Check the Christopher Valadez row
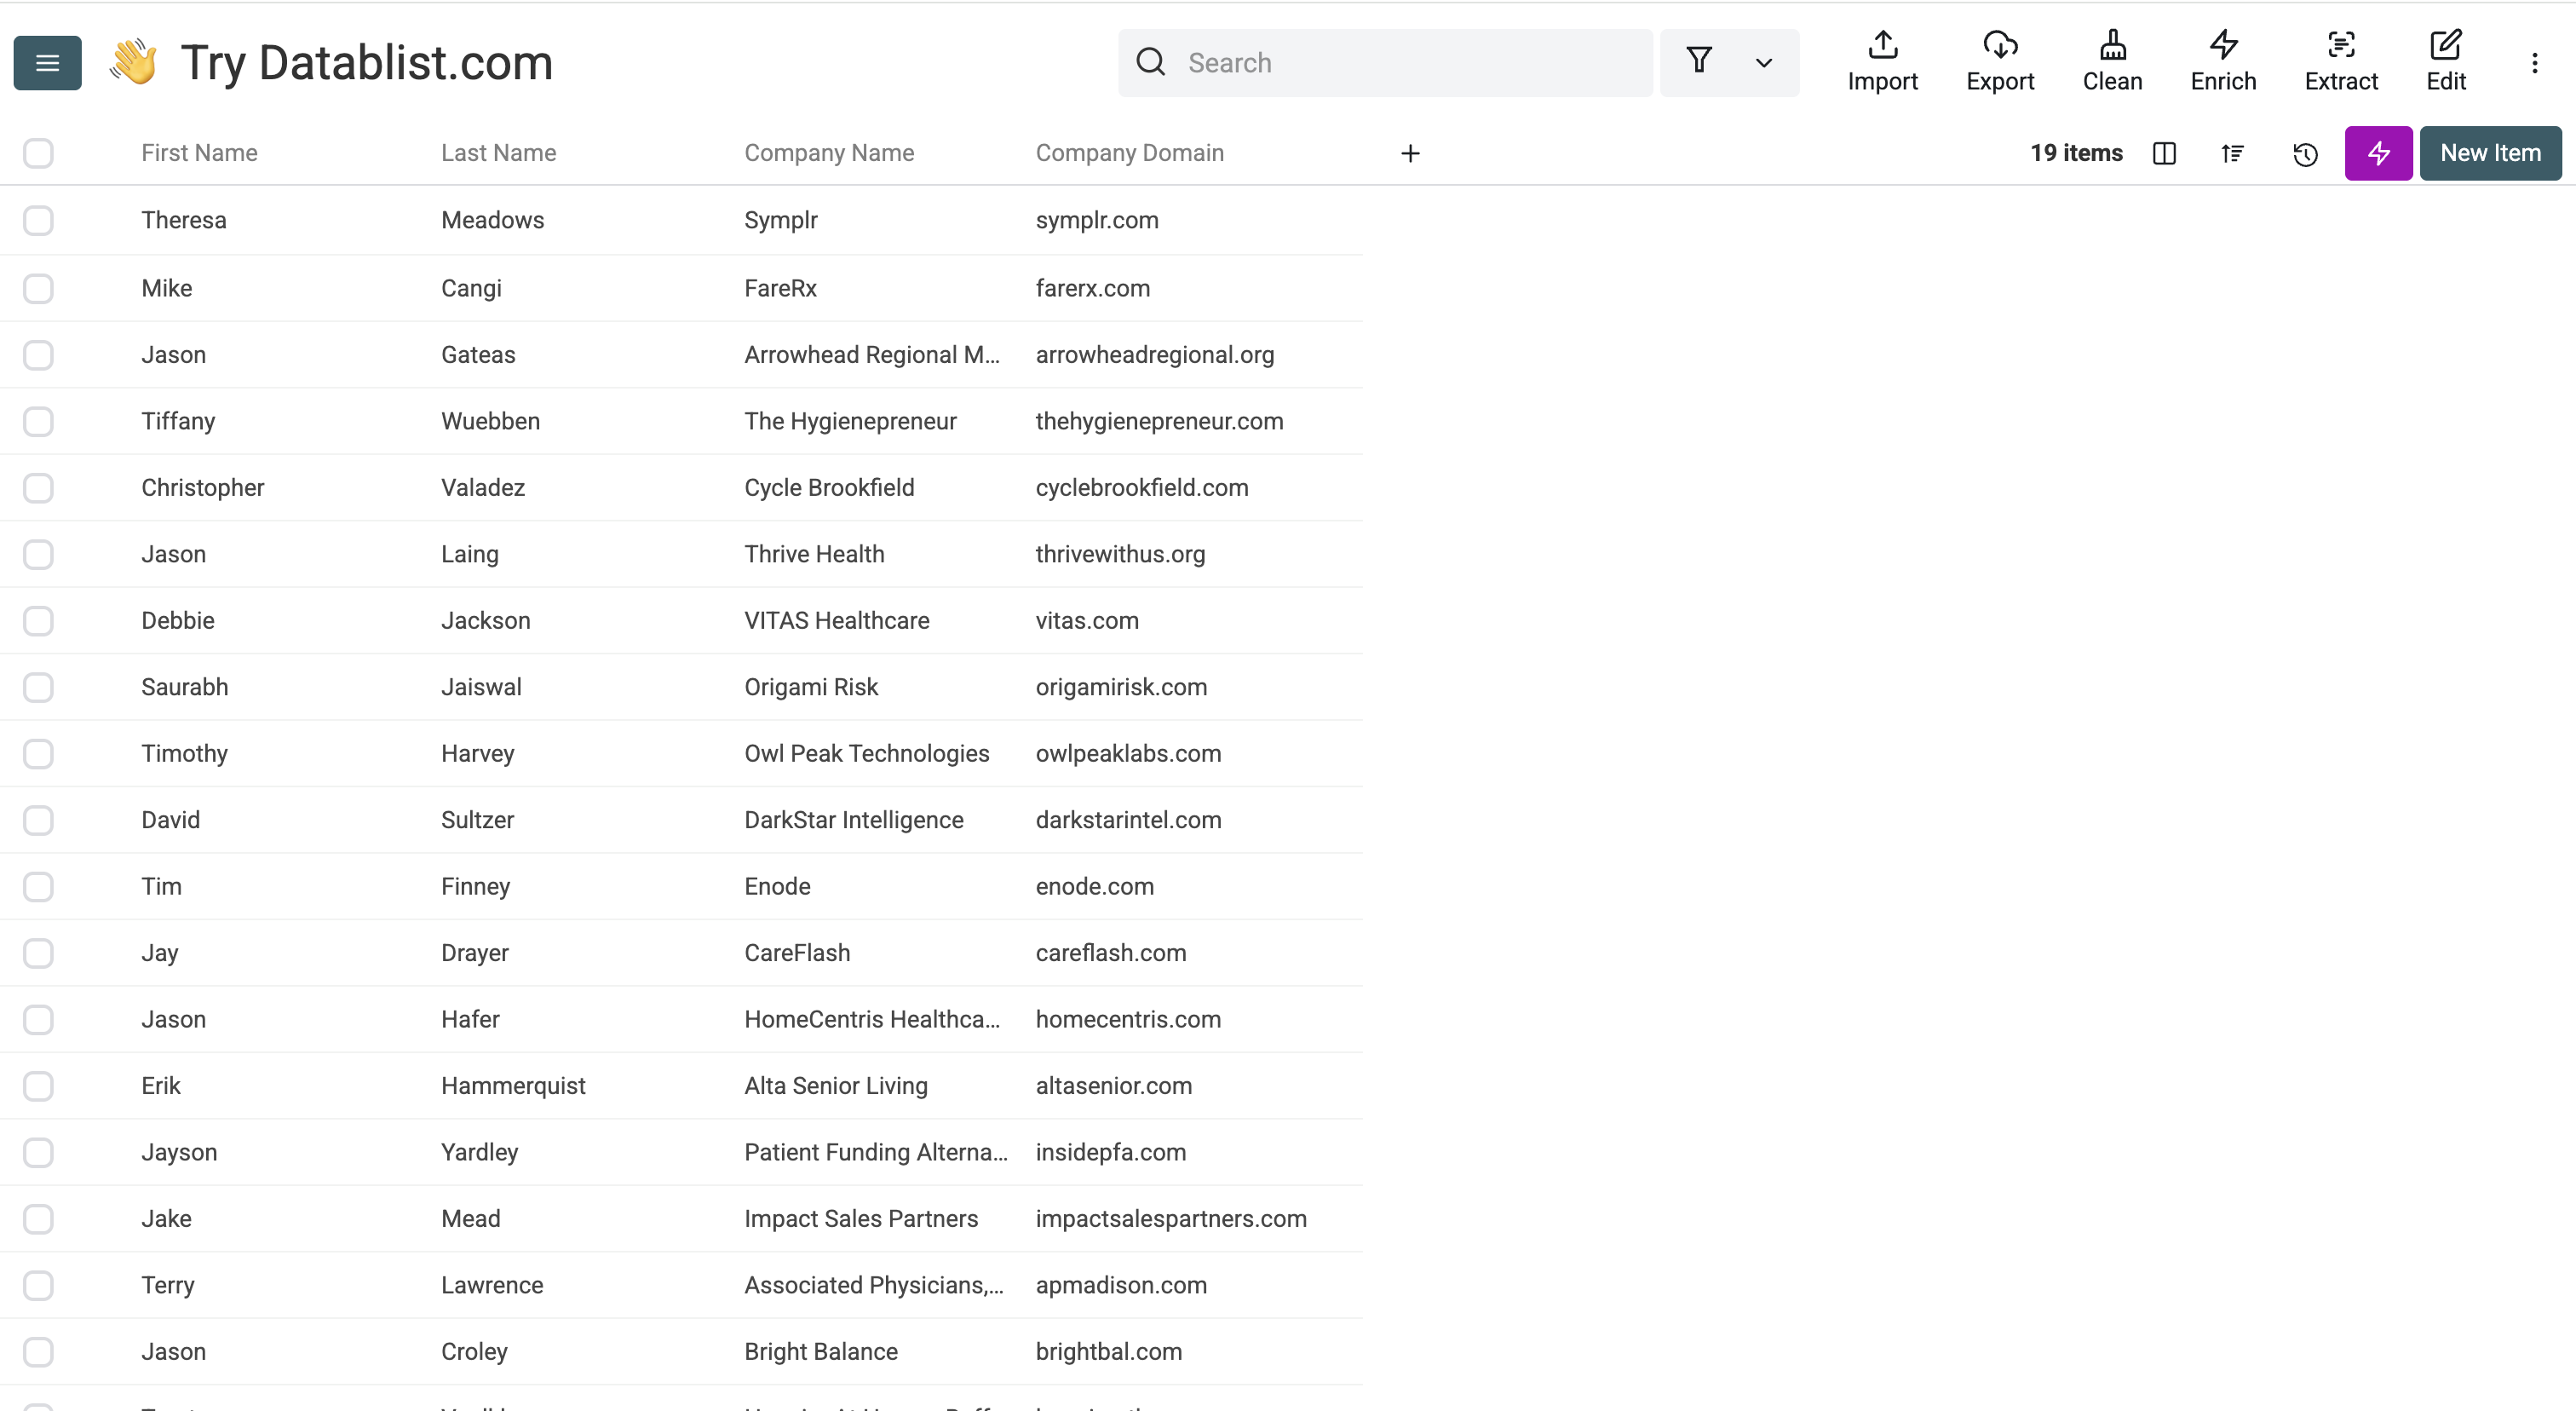 point(38,488)
